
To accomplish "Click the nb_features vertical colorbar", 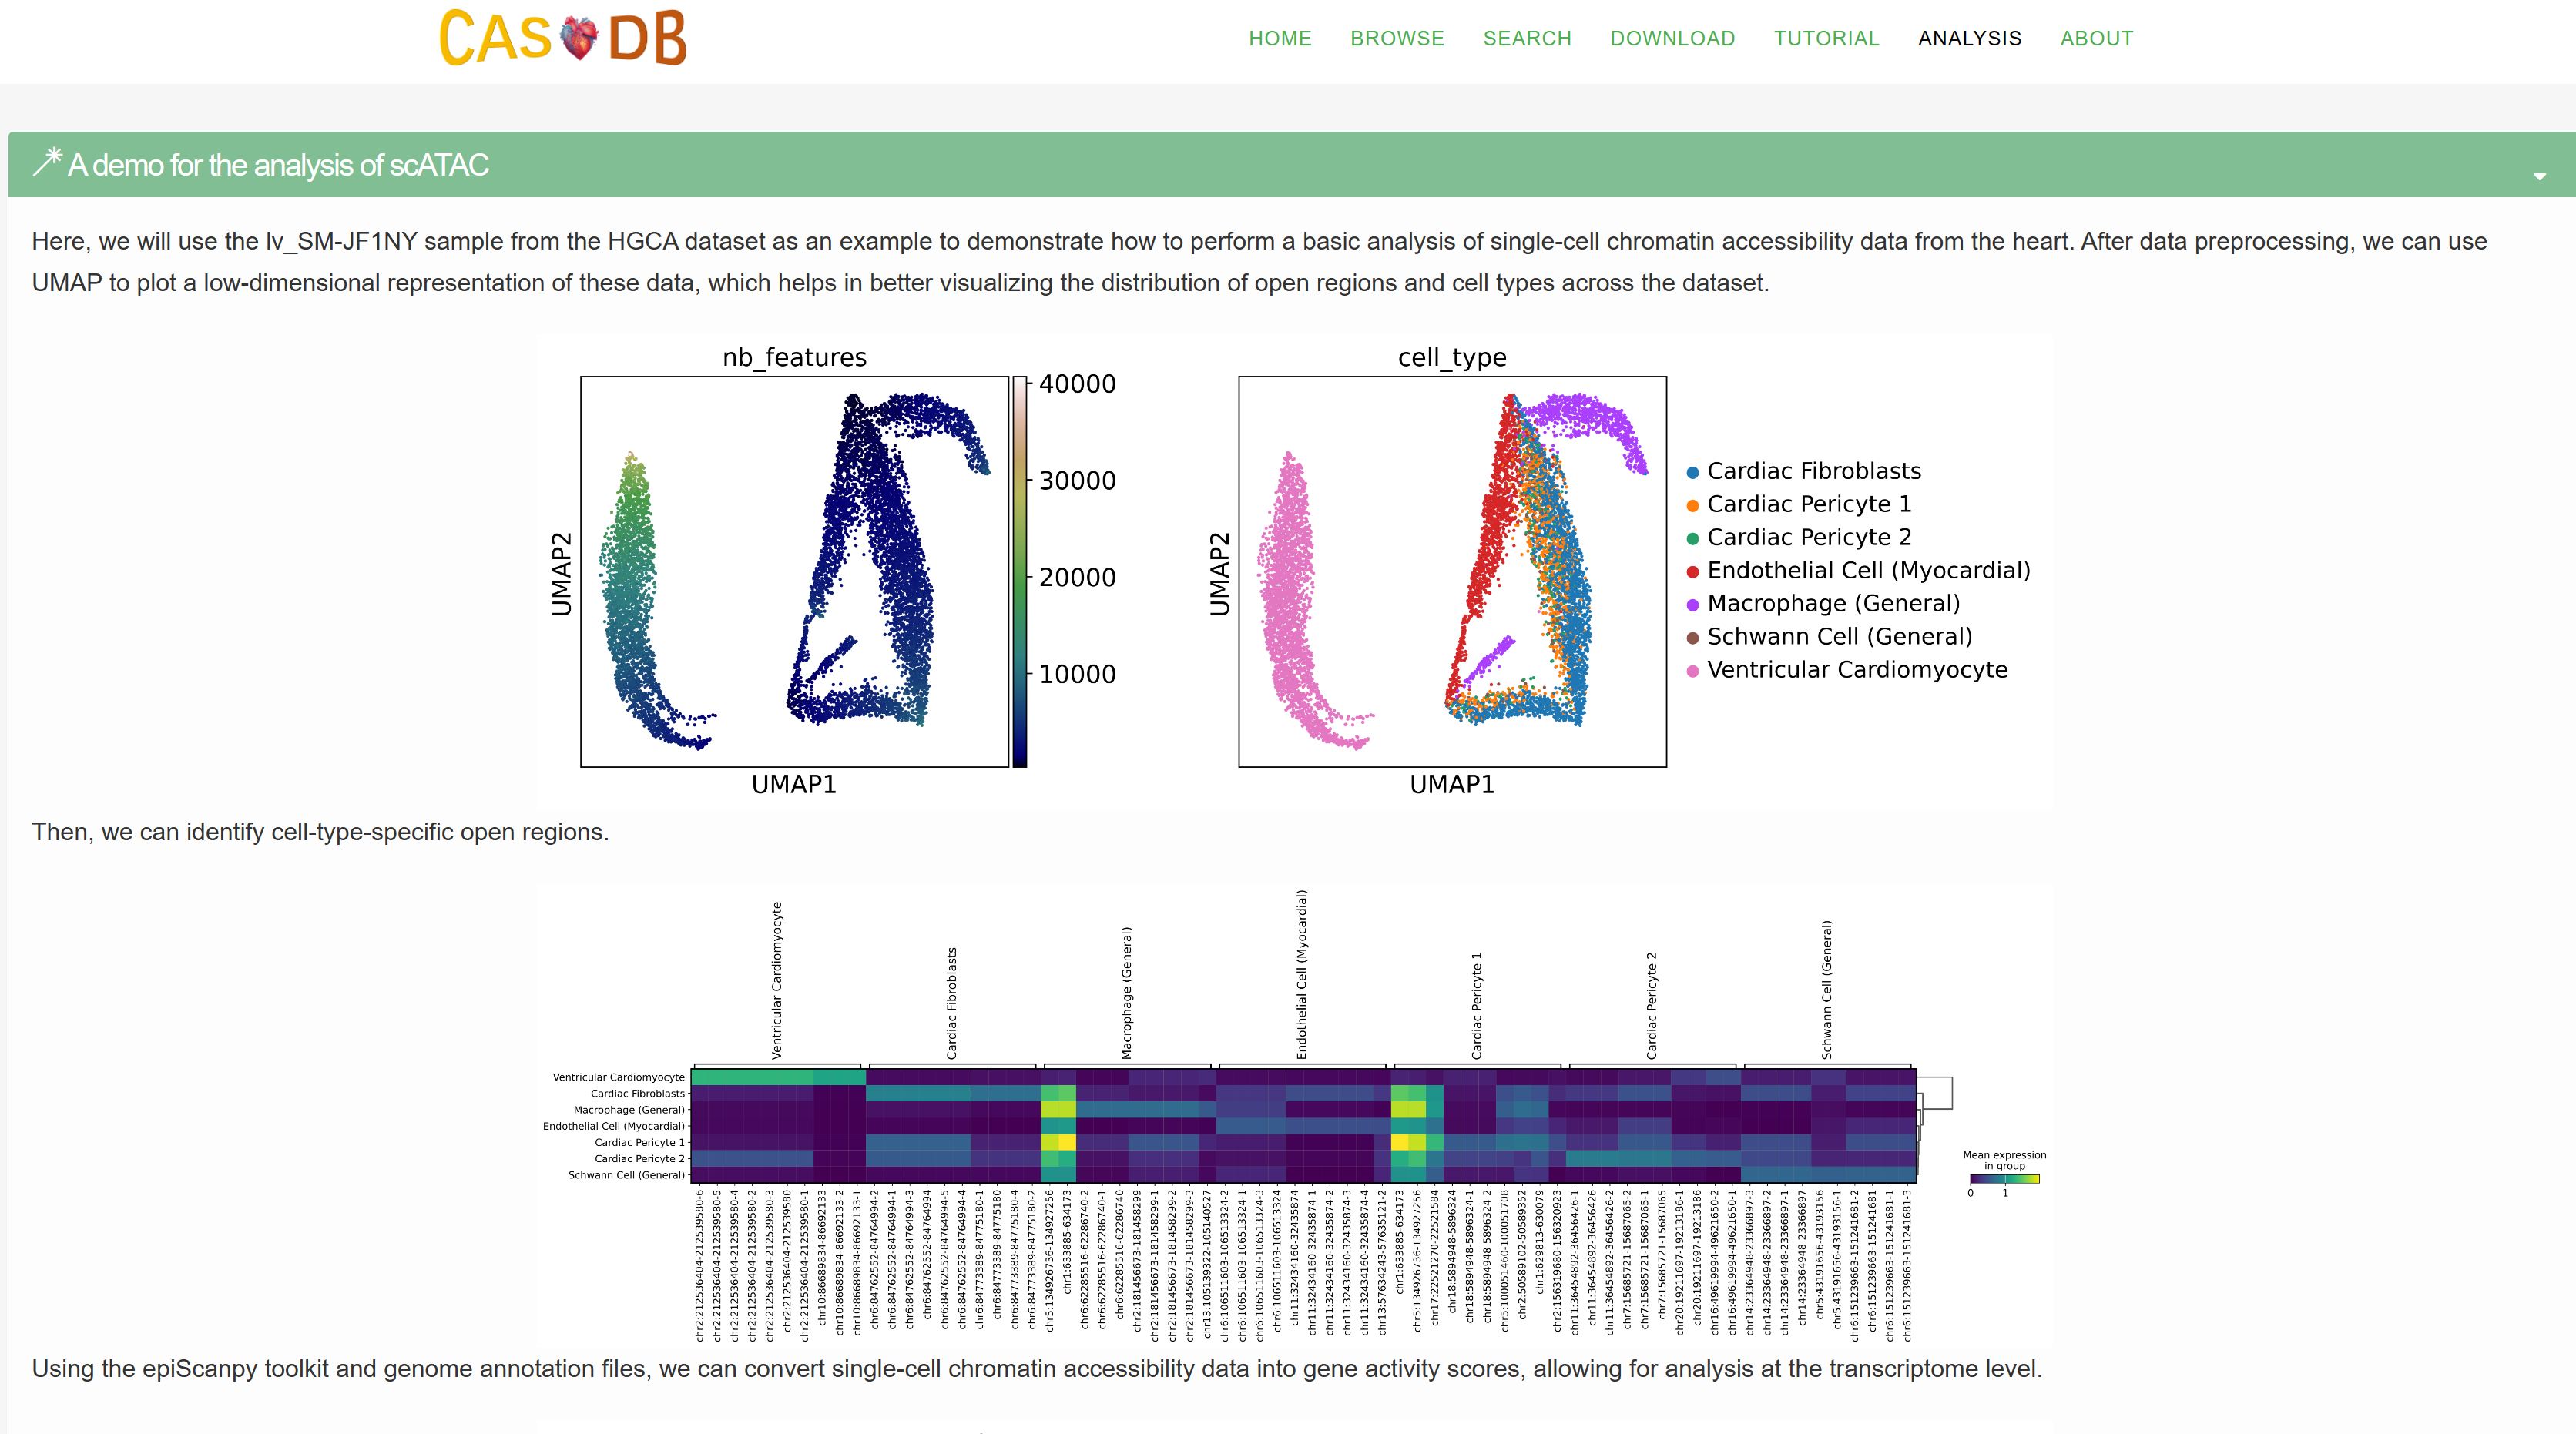I will point(1019,571).
